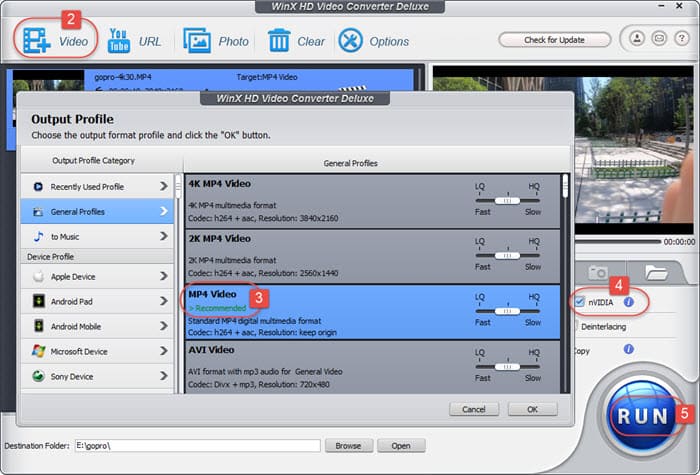Screen dimensions: 700x475
Task: Click the Android Pad icon
Action: (39, 301)
